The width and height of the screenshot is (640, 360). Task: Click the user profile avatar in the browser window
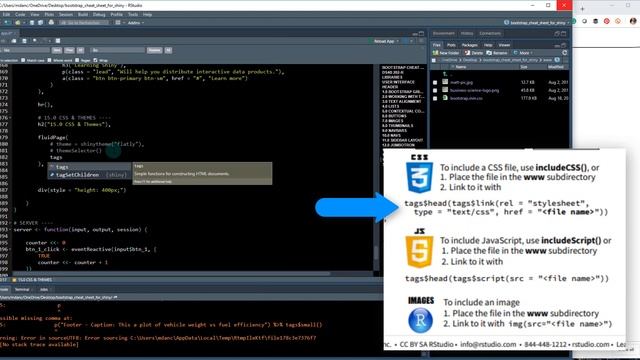[633, 21]
